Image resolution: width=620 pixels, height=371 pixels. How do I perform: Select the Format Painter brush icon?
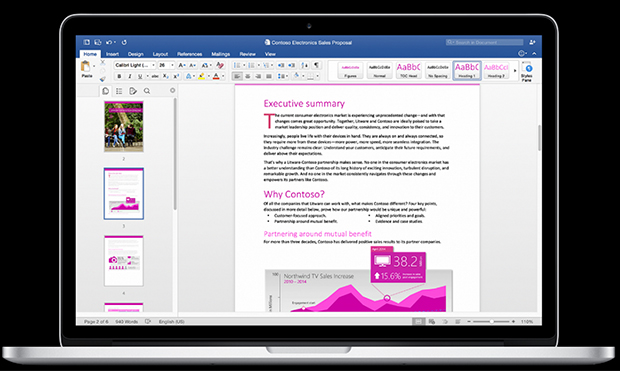coord(103,79)
